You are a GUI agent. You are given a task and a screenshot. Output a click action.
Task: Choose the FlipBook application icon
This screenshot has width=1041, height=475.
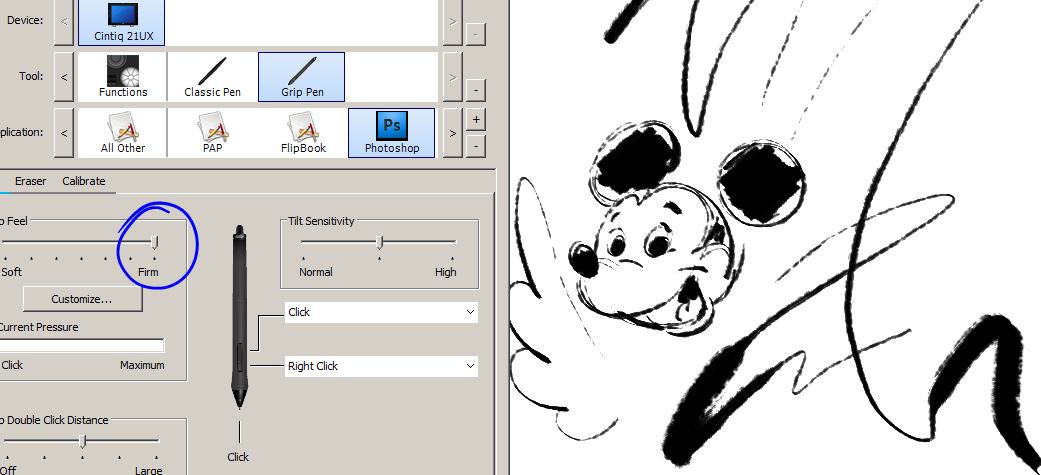pos(303,133)
